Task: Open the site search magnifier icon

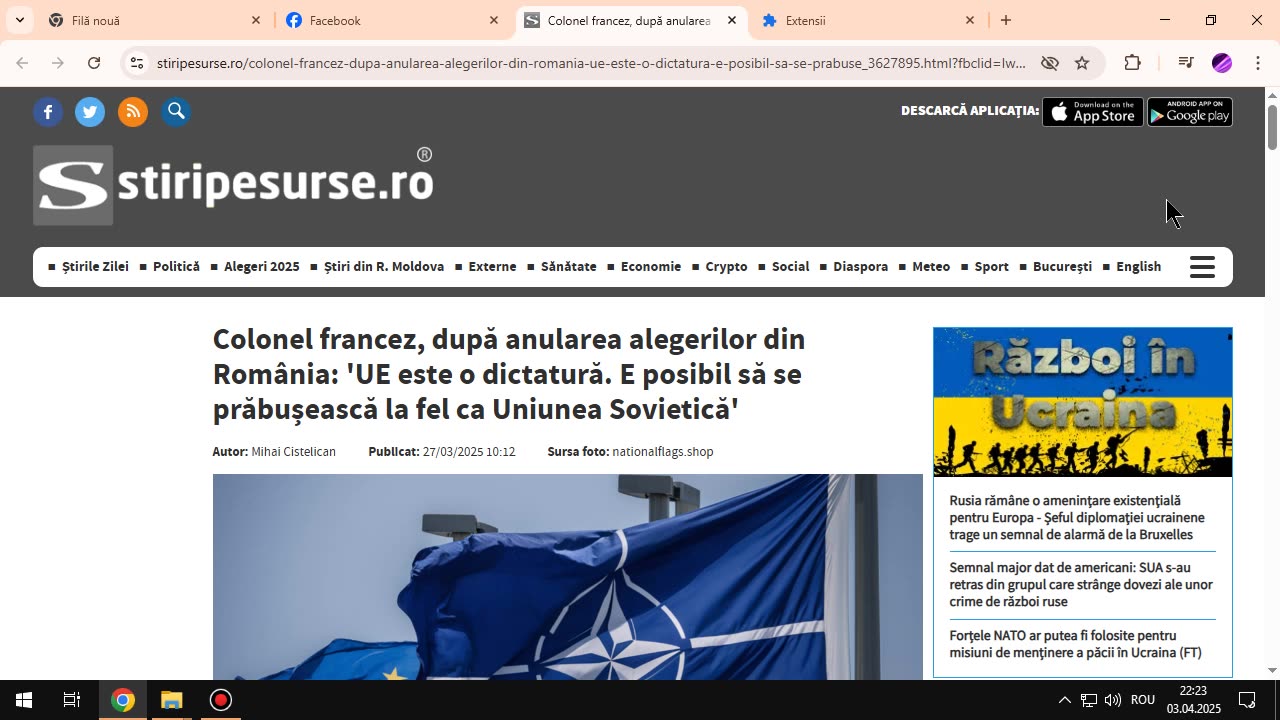Action: coord(176,112)
